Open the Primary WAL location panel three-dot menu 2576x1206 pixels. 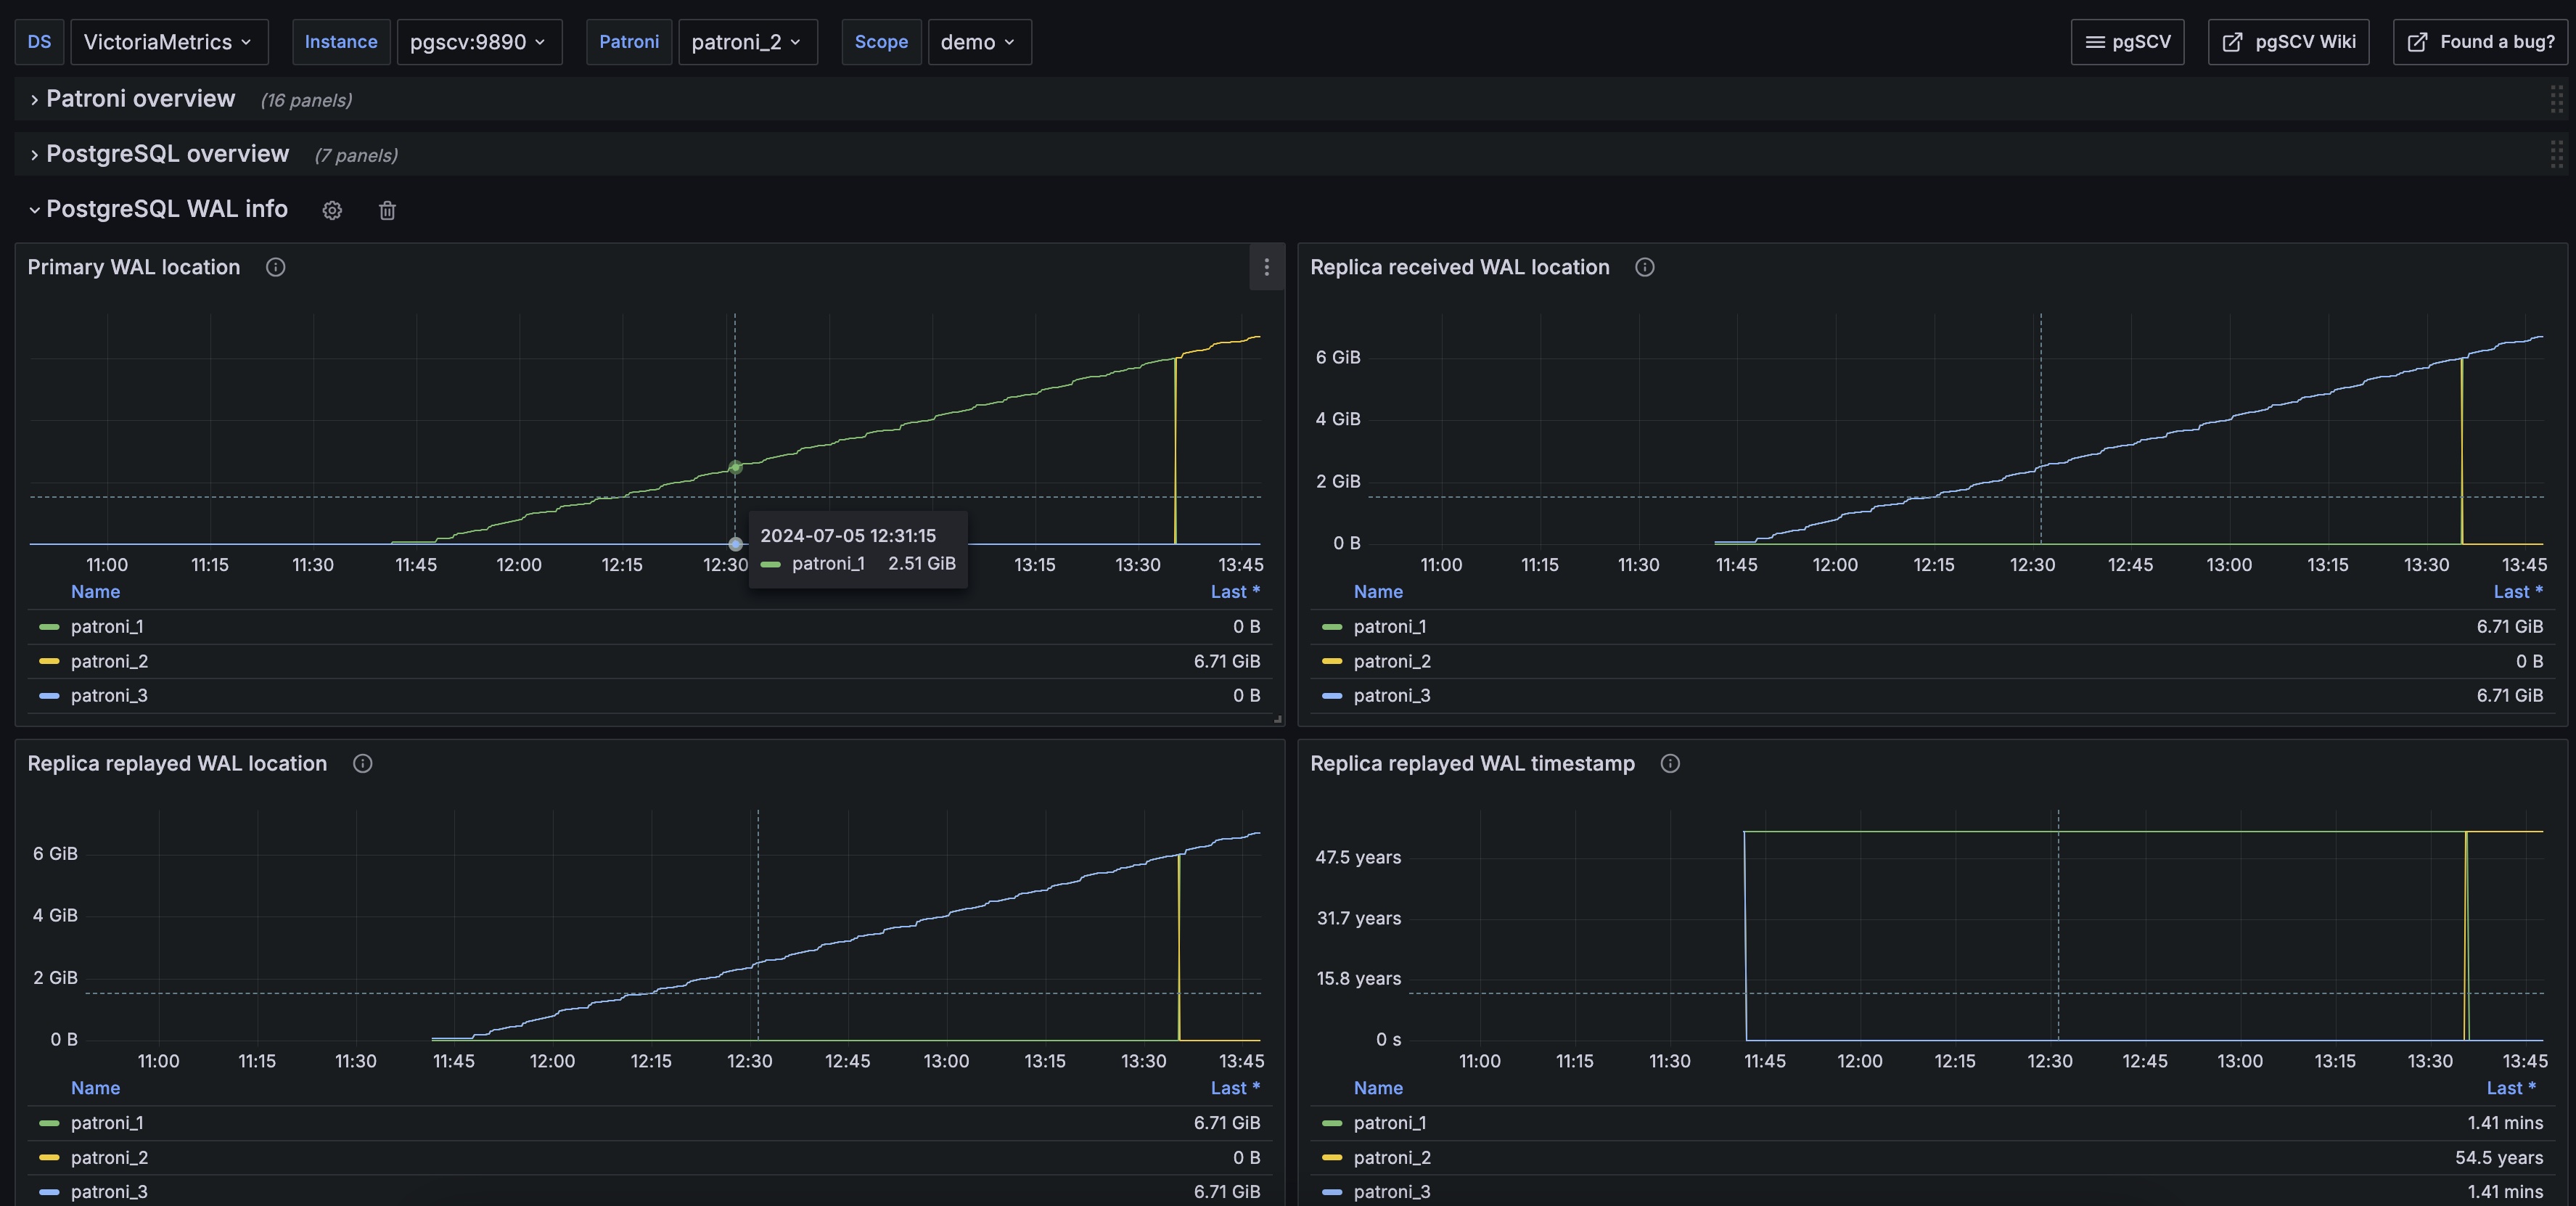tap(1266, 267)
